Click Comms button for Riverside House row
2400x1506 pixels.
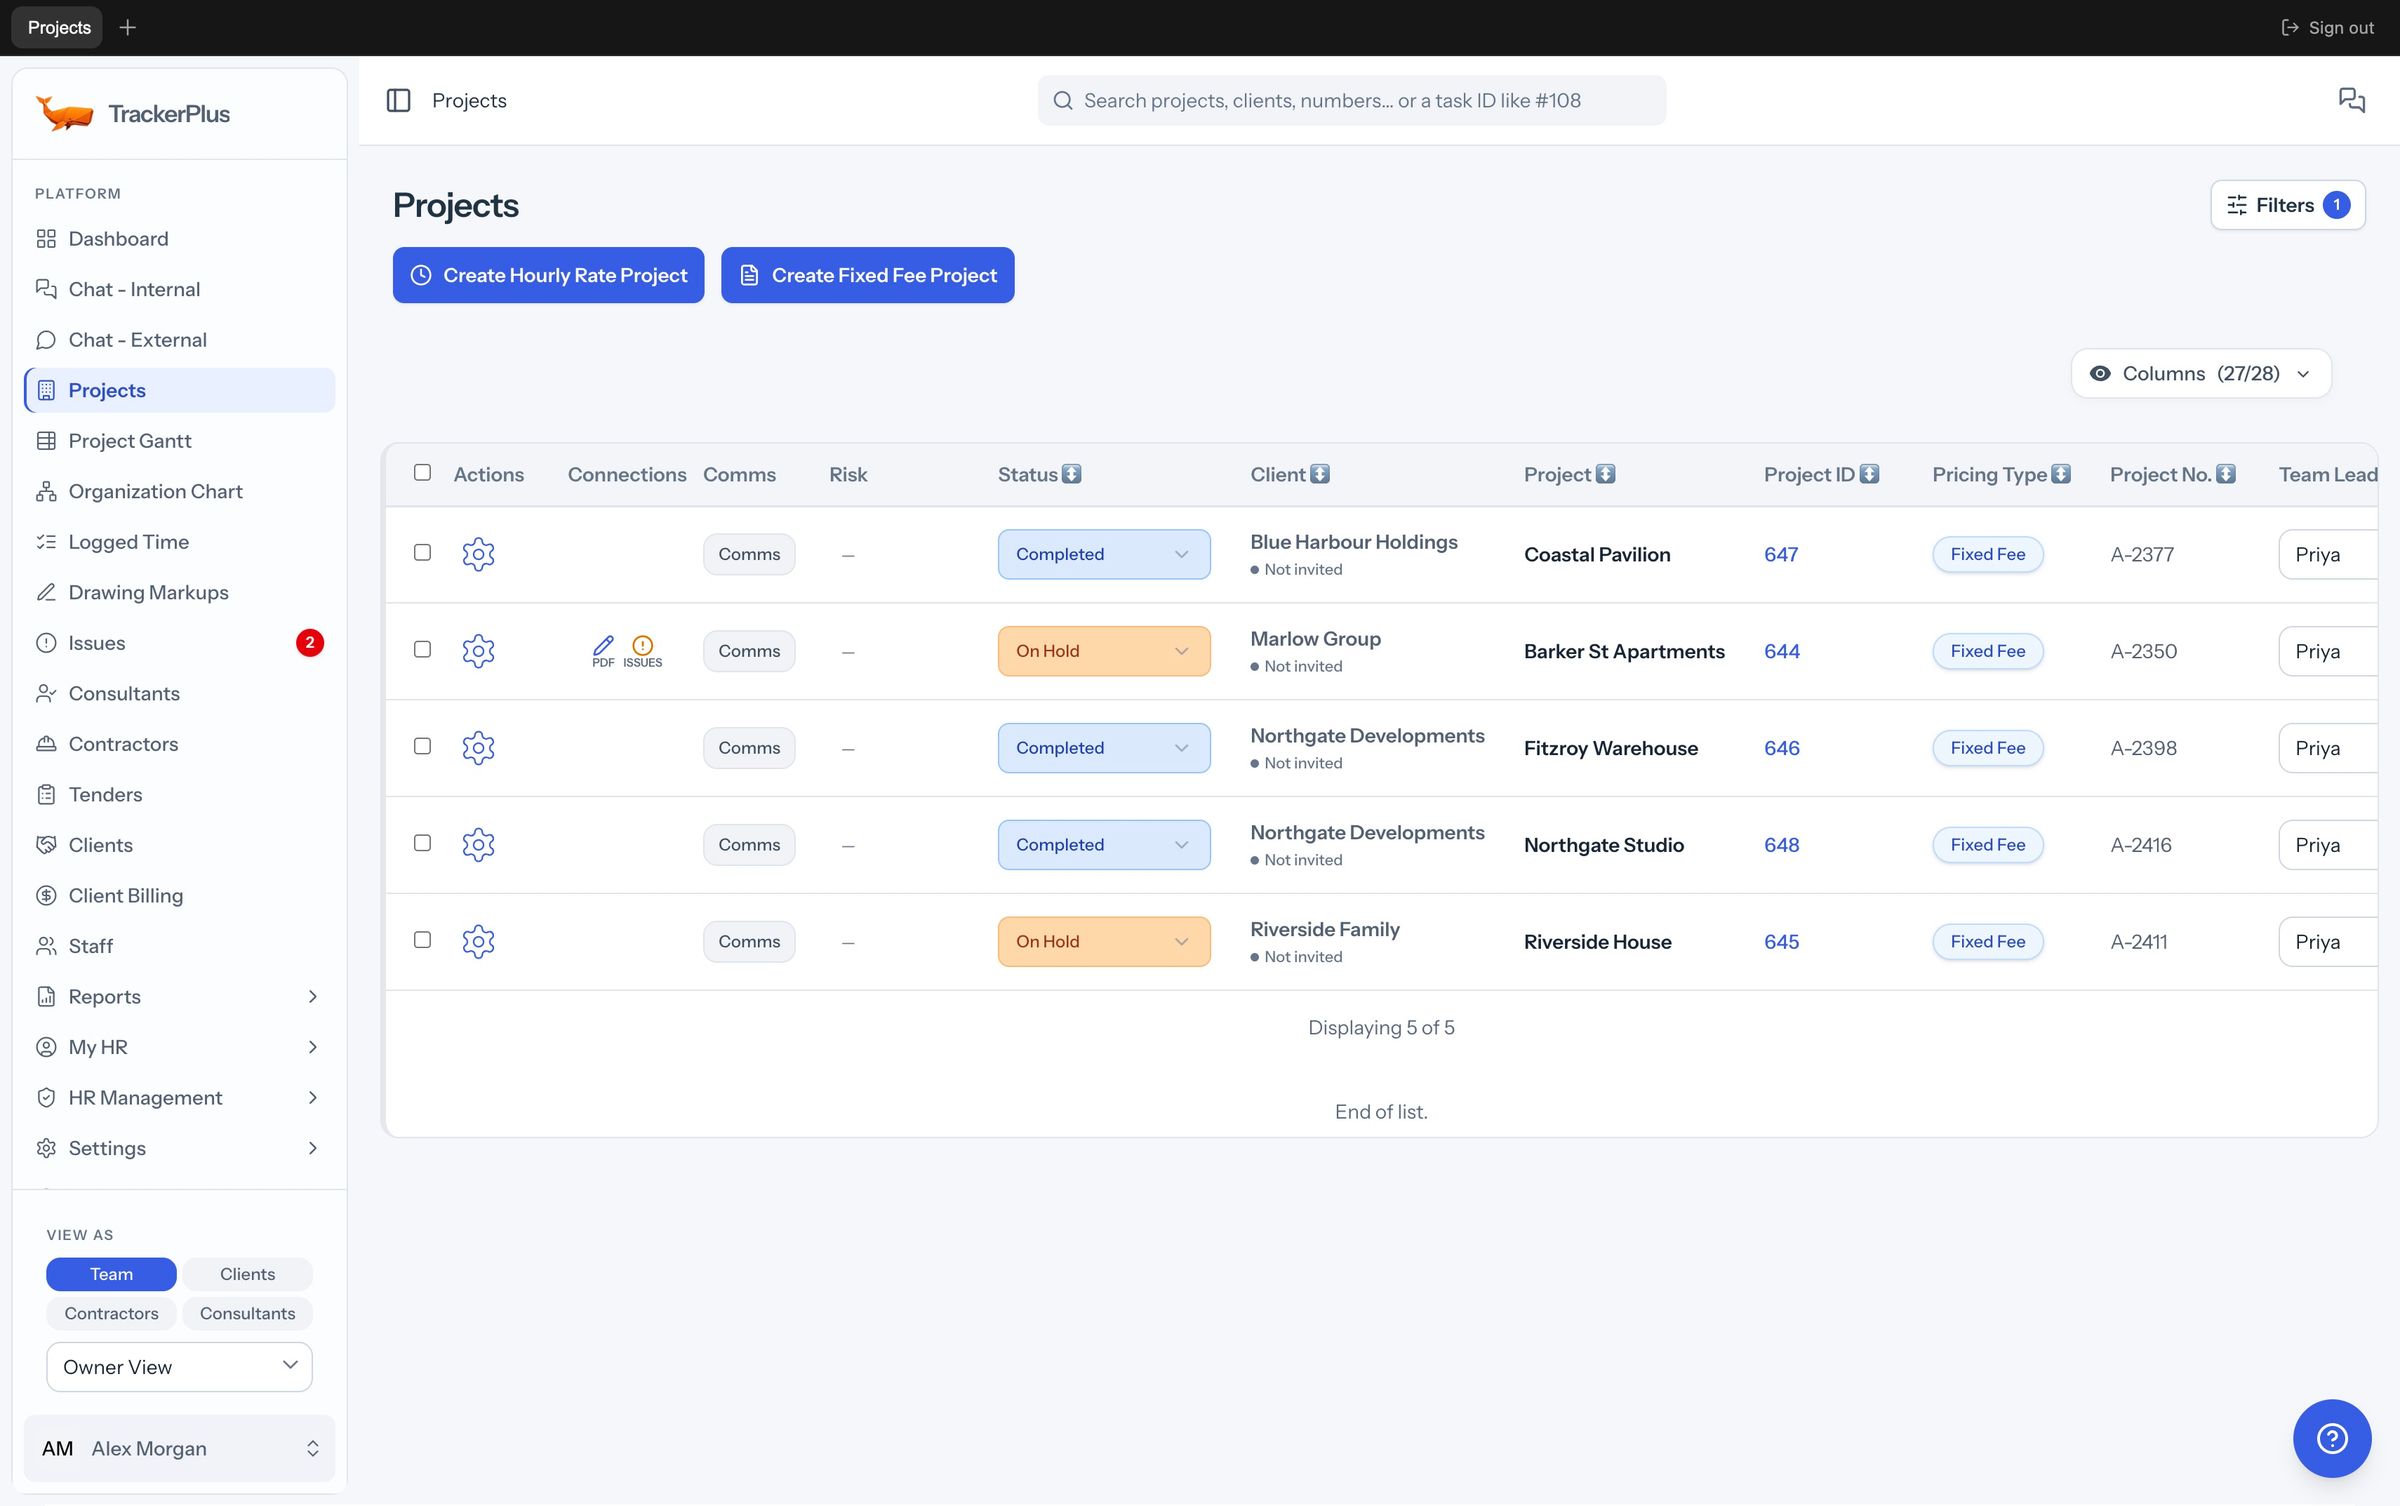[x=748, y=942]
